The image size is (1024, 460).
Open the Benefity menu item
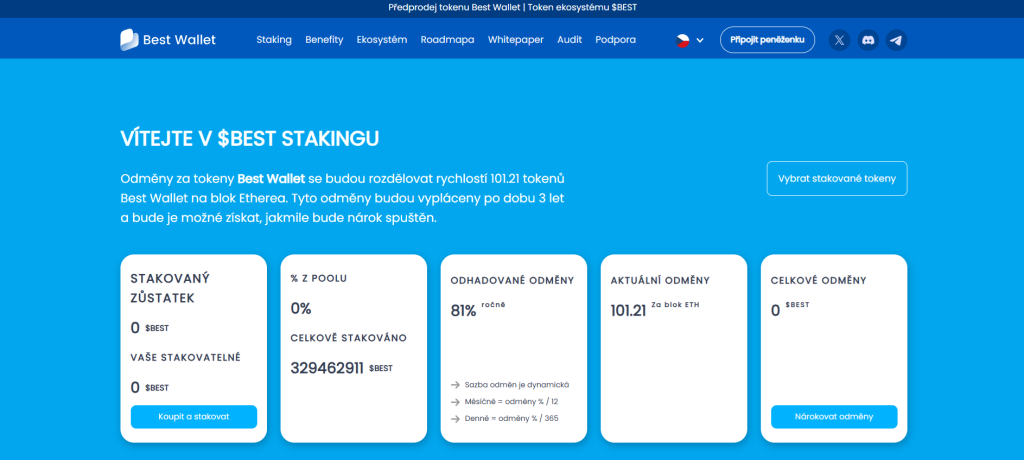tap(324, 40)
